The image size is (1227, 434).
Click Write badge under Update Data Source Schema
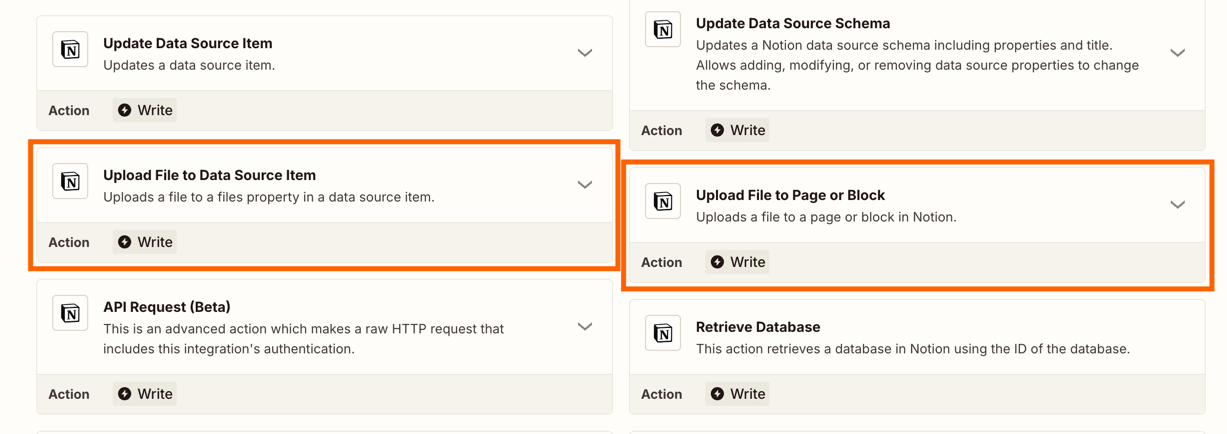737,130
